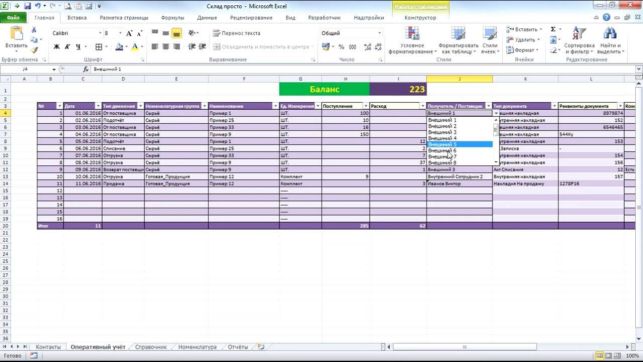Toggle bold formatting (Ж)

pos(57,47)
